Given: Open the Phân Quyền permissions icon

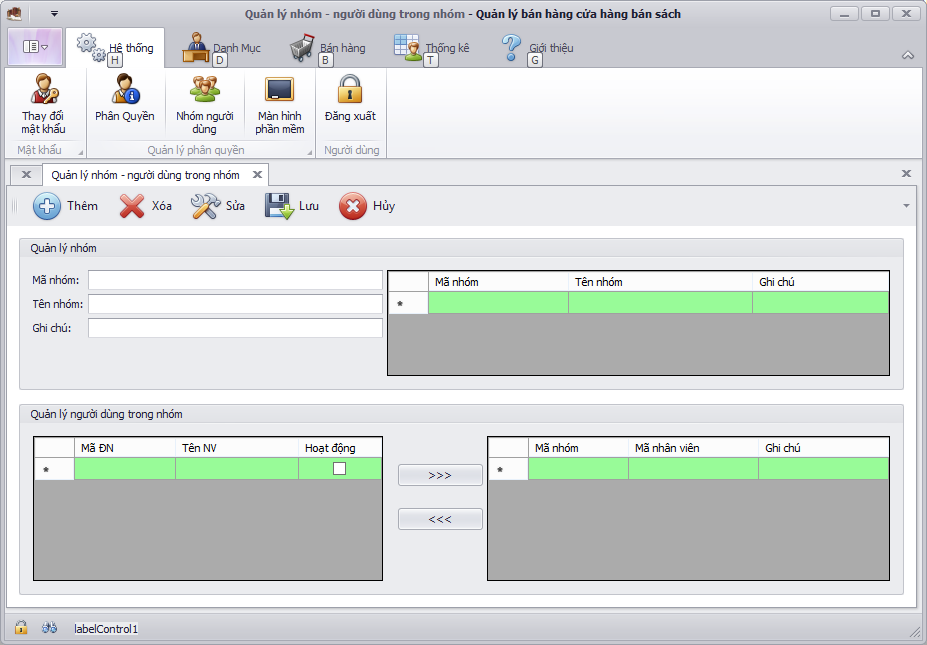Looking at the screenshot, I should tap(125, 89).
